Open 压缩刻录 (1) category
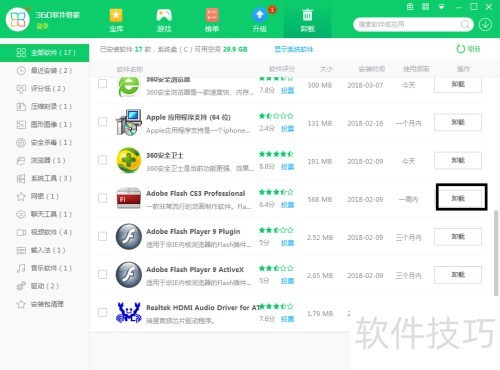The image size is (500, 370). [x=44, y=107]
